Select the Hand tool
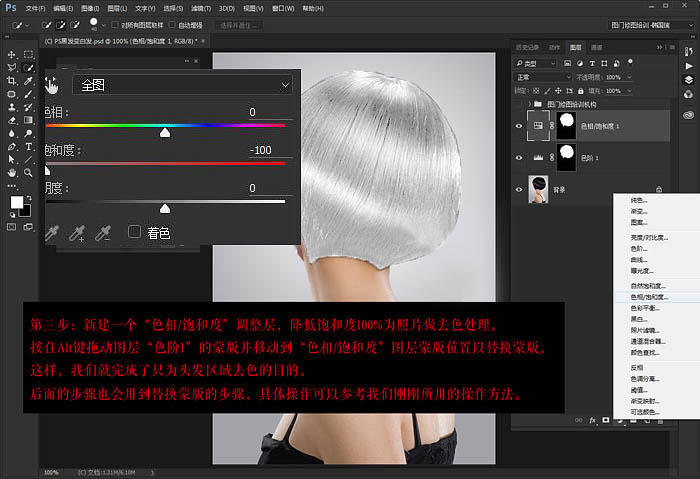The height and width of the screenshot is (479, 700). click(11, 172)
